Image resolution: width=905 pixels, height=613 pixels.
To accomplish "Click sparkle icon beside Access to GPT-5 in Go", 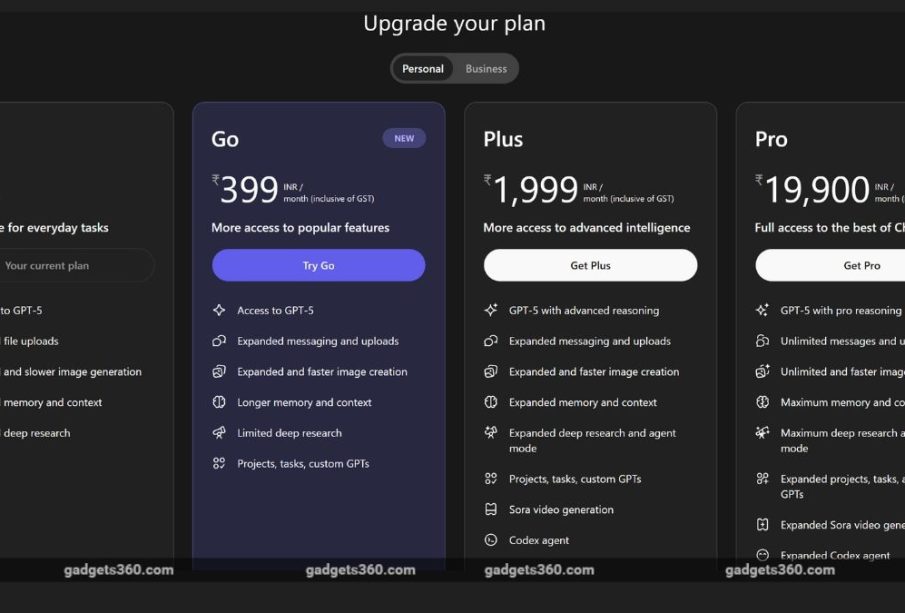I will click(219, 310).
